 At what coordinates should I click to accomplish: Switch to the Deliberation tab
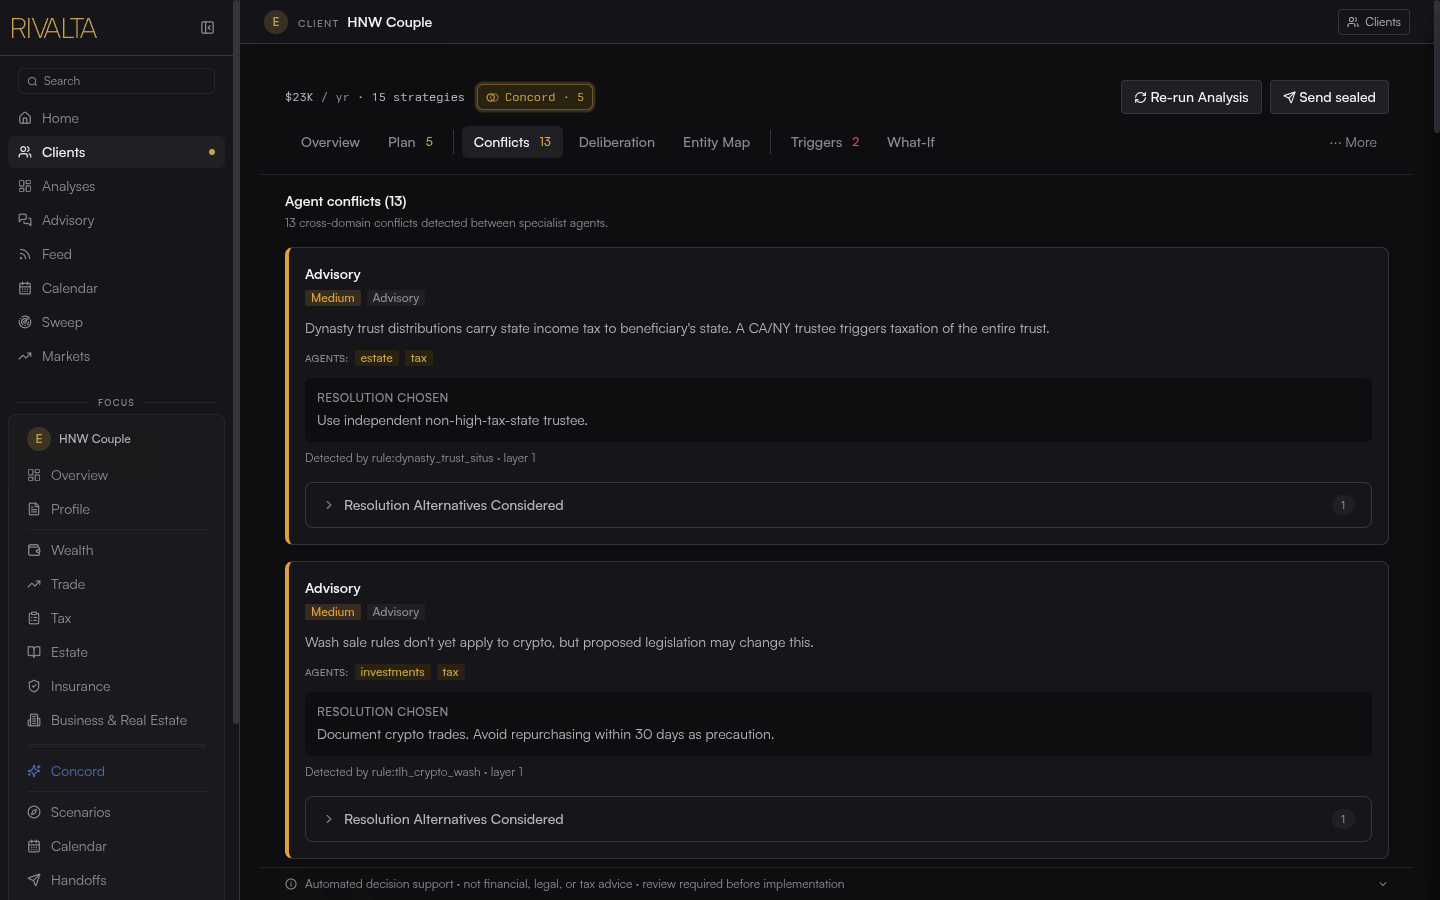click(x=617, y=142)
